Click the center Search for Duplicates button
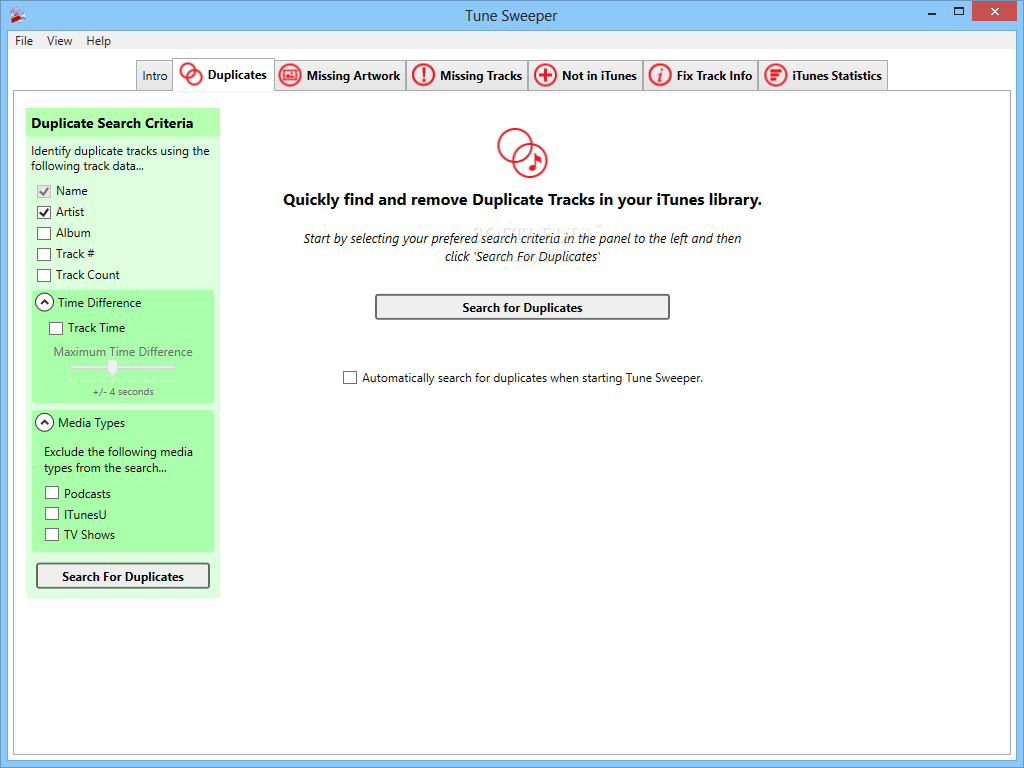1024x768 pixels. point(522,307)
